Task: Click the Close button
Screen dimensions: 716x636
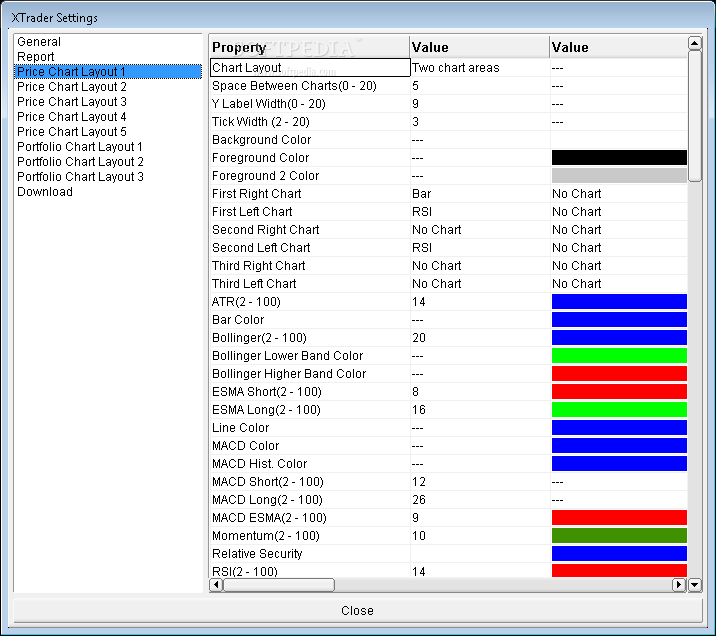Action: (358, 610)
